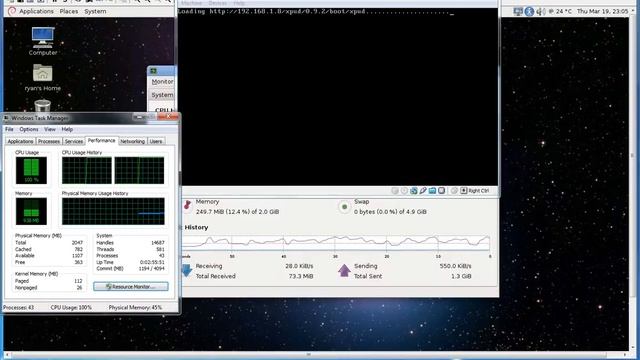Viewport: 640px width, 360px height.
Task: Open ryan's Home folder icon
Action: coord(42,73)
